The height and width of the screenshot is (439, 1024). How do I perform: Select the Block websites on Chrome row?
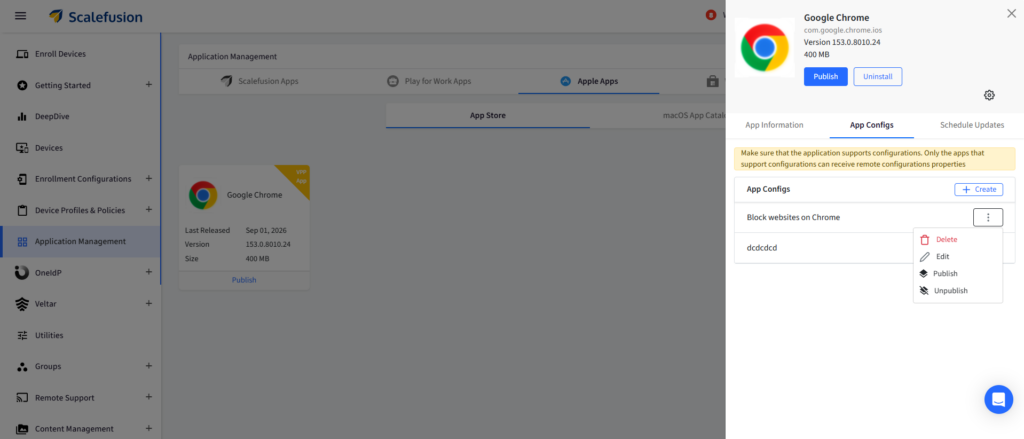[874, 218]
